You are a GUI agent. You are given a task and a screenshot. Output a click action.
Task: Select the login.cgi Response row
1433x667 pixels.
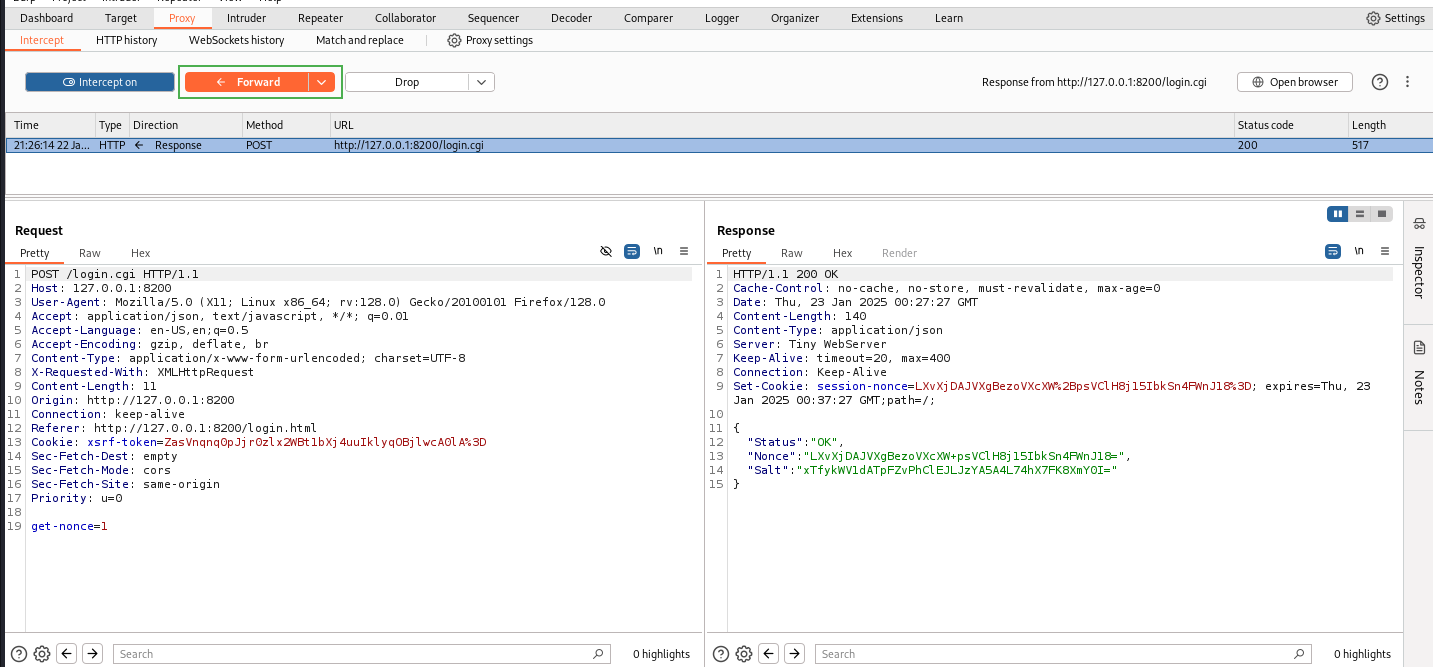718,145
